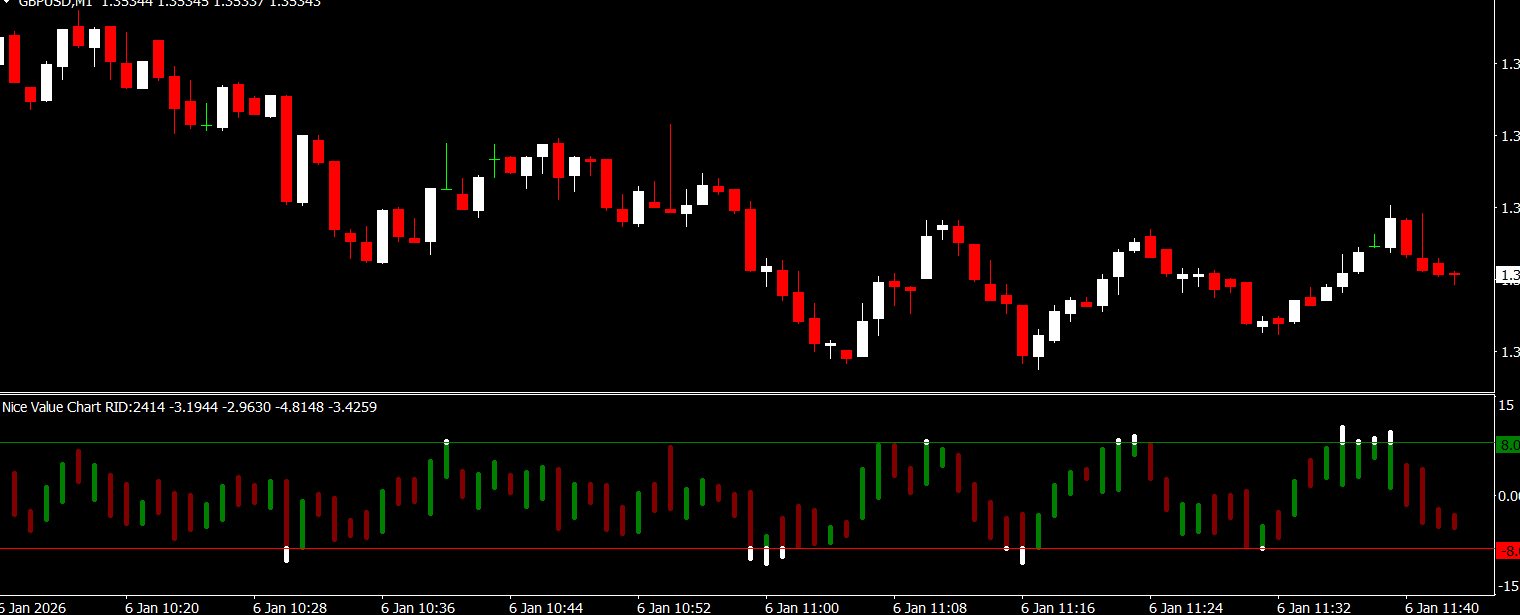Select the Nice Value Chart indicator label
This screenshot has width=1520, height=615.
pyautogui.click(x=64, y=407)
